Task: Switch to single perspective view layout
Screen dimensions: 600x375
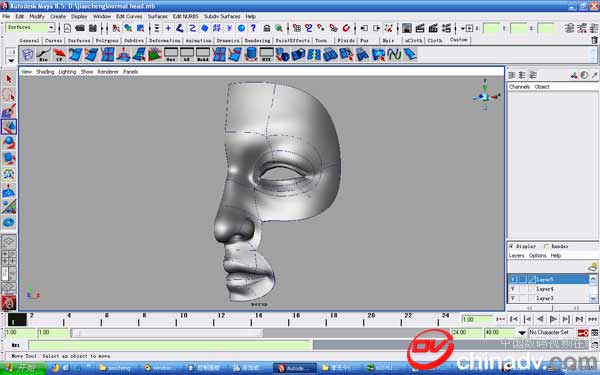Action: click(9, 241)
